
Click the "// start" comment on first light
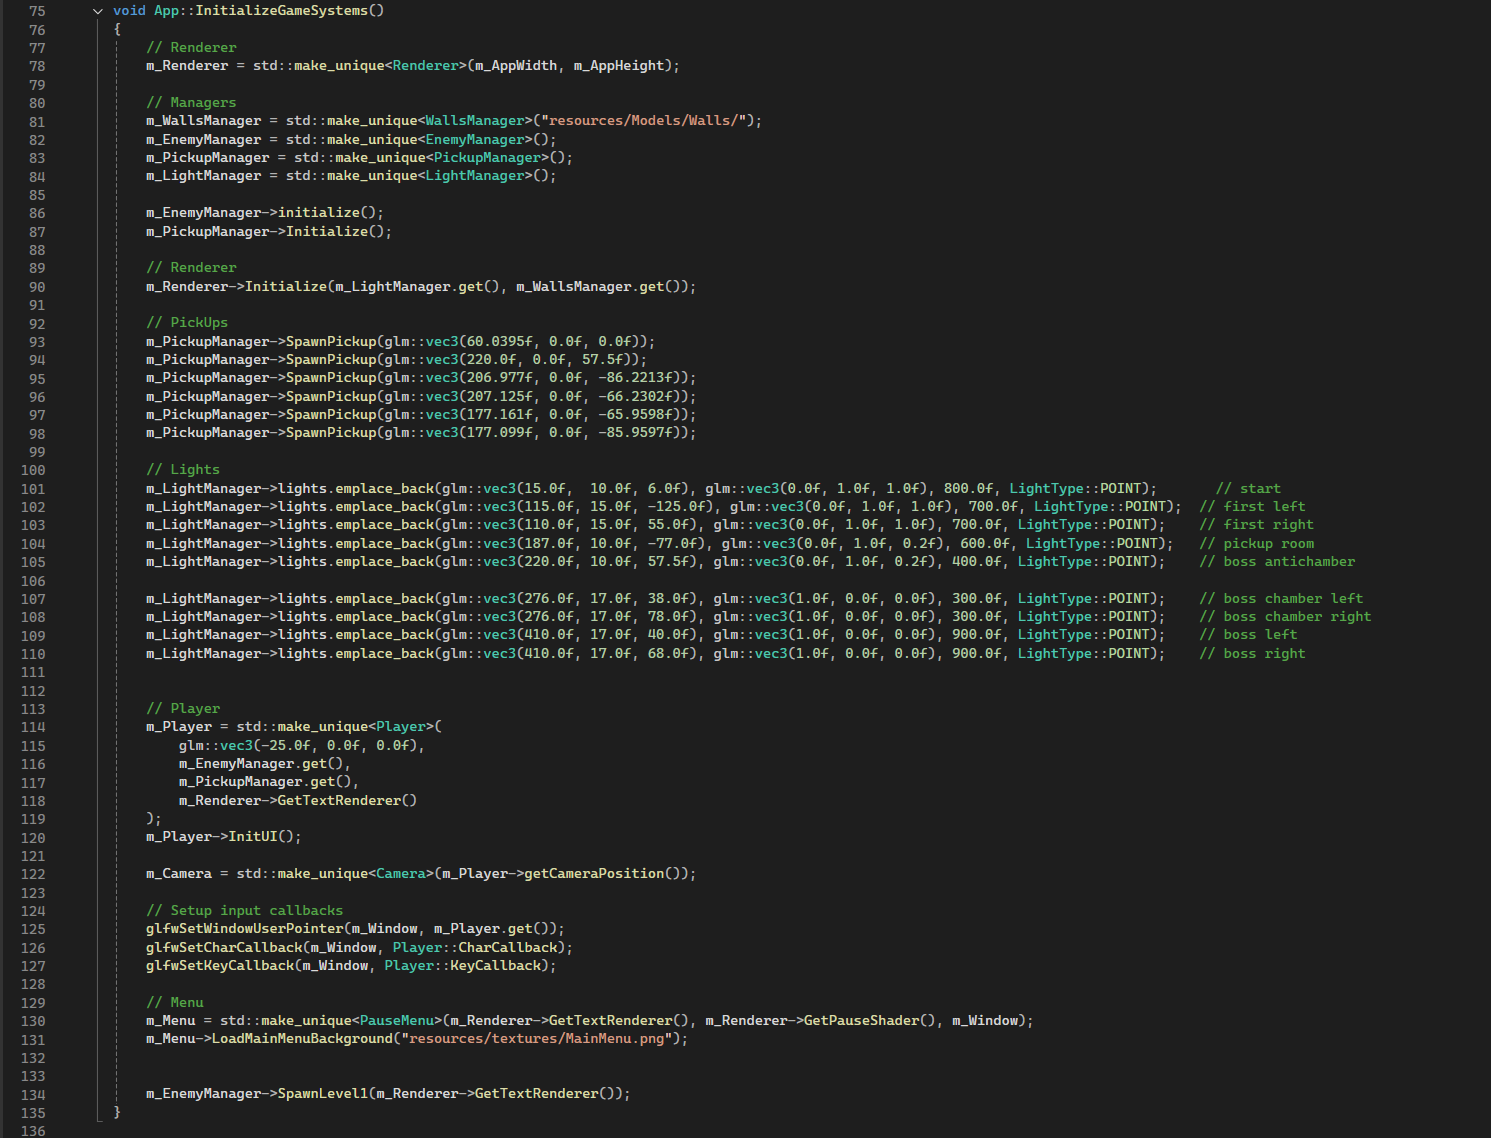pos(1247,489)
